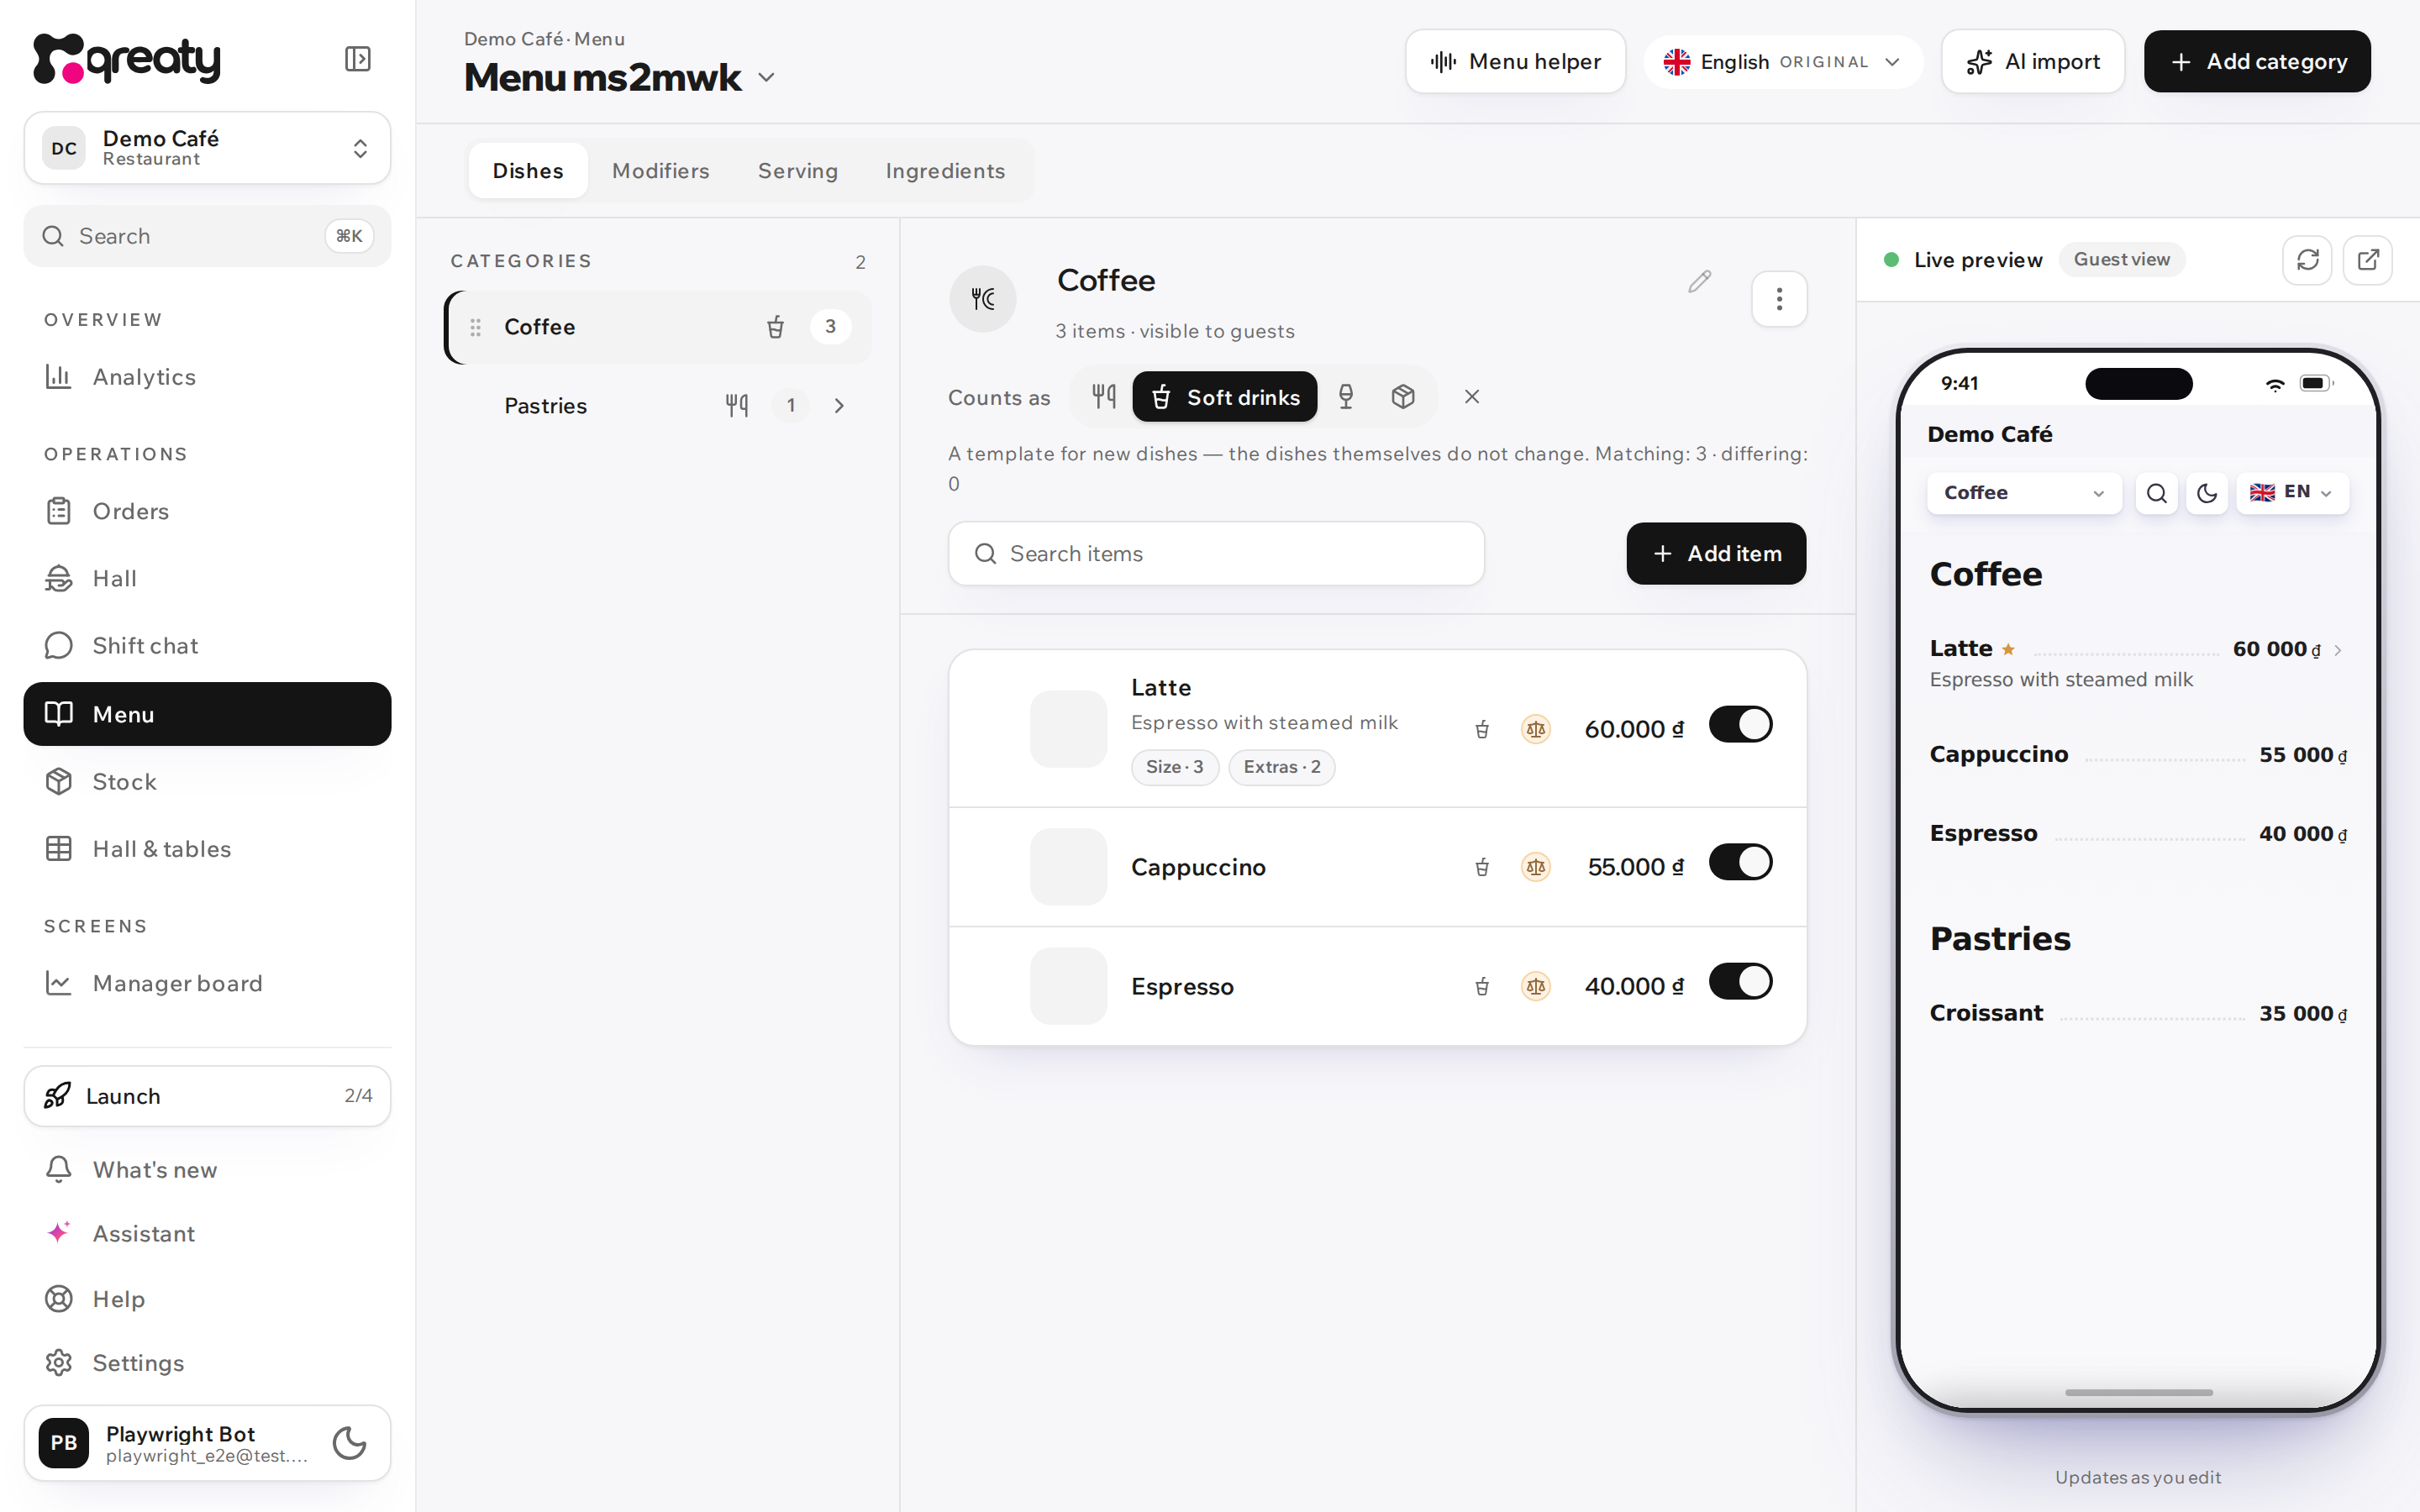2420x1512 pixels.
Task: Click the scales icon on the Cappuccino row
Action: coord(1536,867)
